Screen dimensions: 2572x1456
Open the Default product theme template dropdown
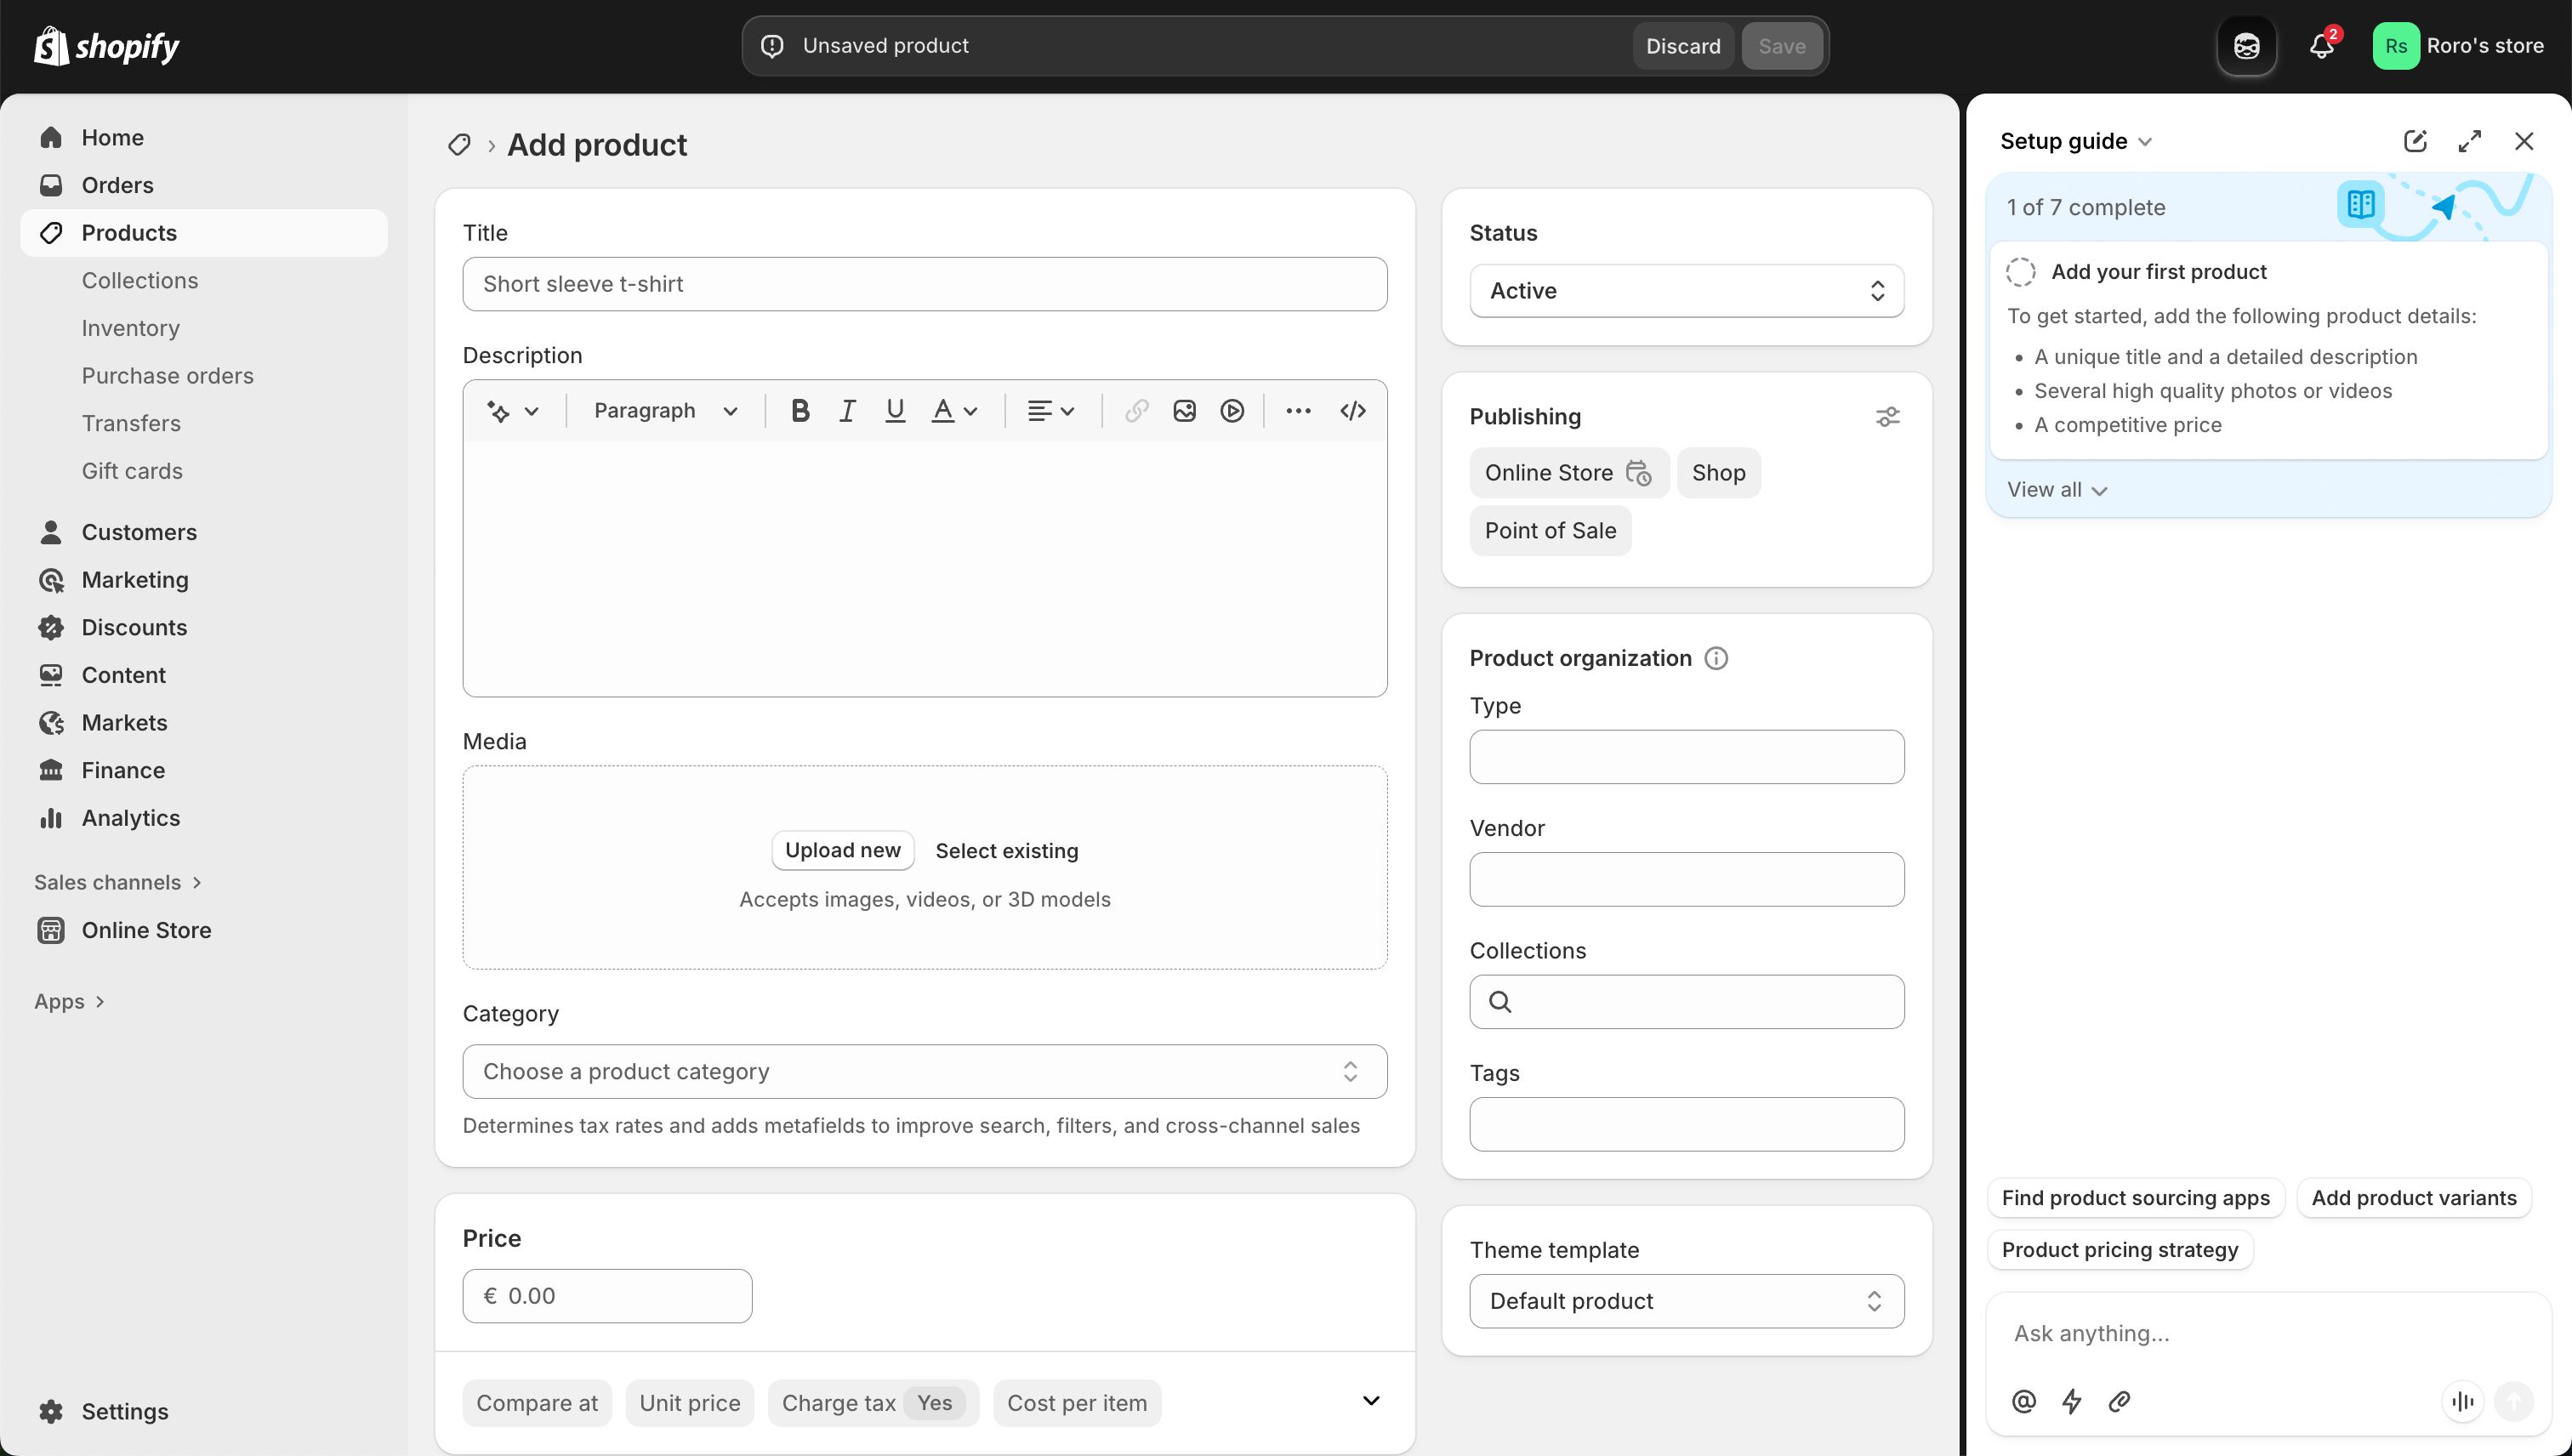[x=1686, y=1300]
